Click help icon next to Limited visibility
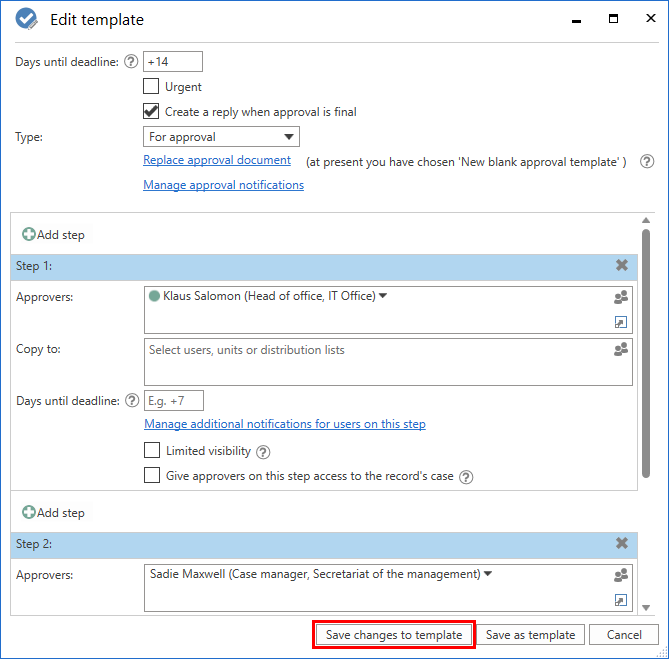Viewport: 669px width, 659px height. tap(263, 452)
